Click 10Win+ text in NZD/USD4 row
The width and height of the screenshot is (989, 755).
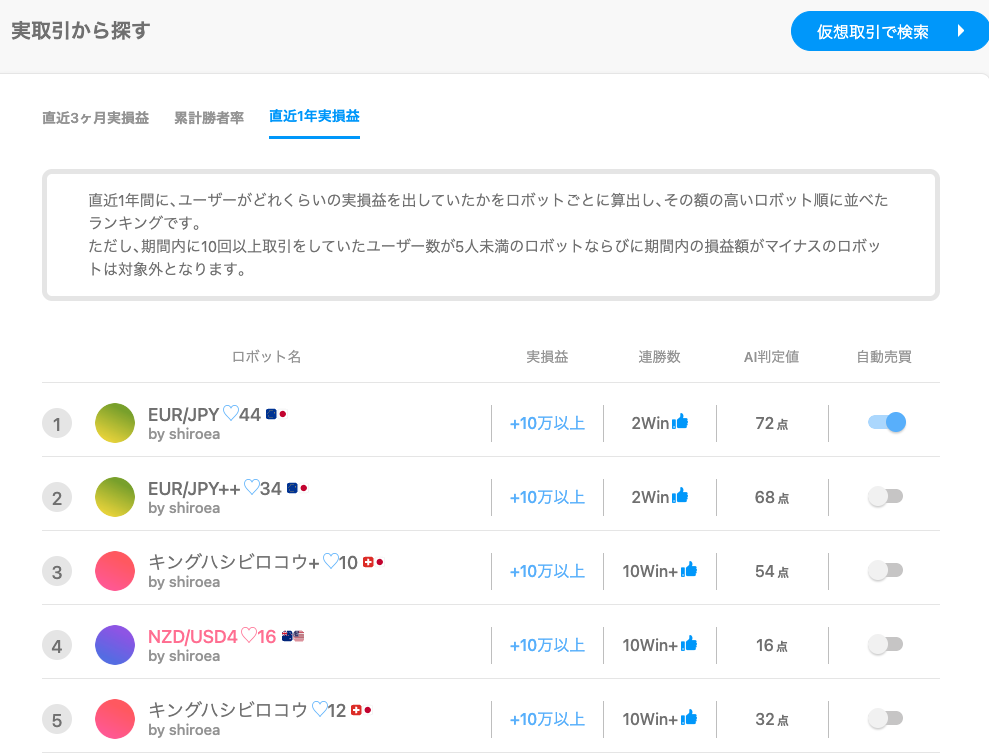[x=650, y=645]
